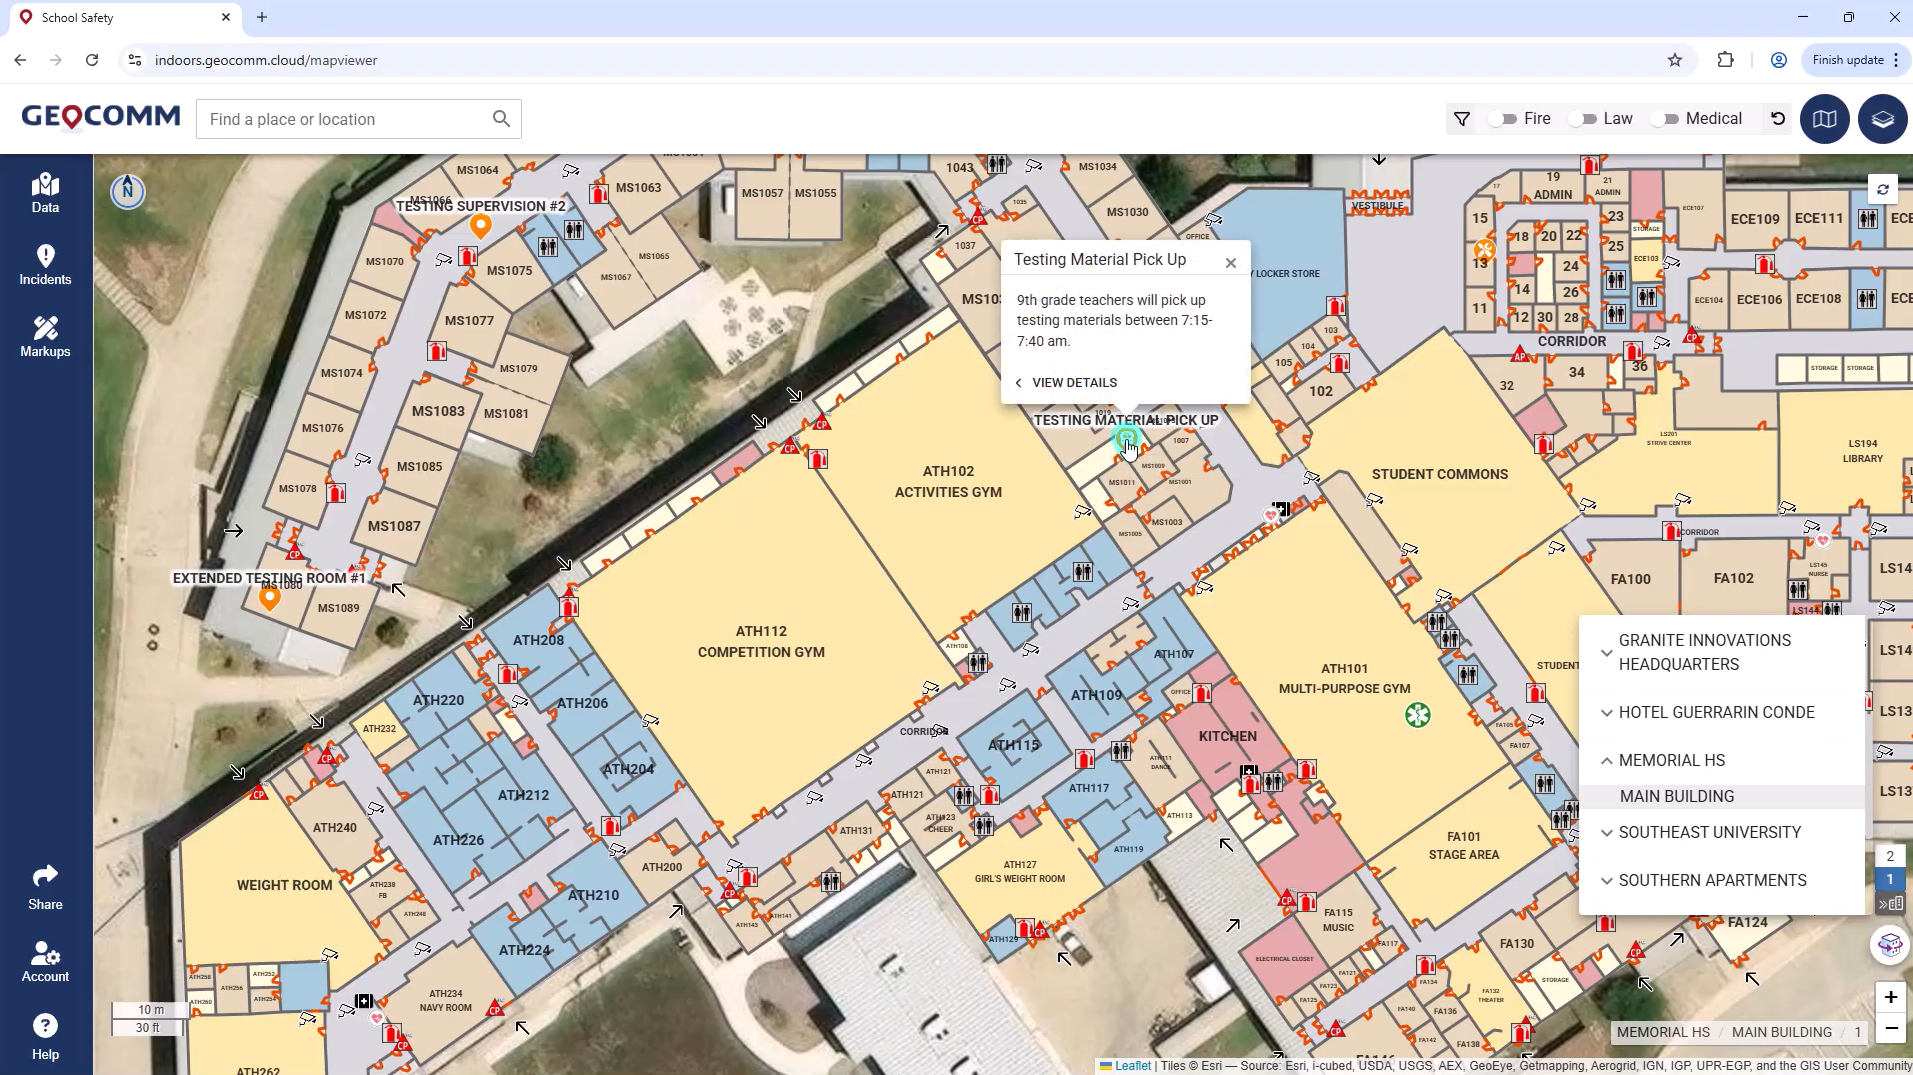Click the north compass indicator
The image size is (1913, 1075).
pyautogui.click(x=128, y=190)
